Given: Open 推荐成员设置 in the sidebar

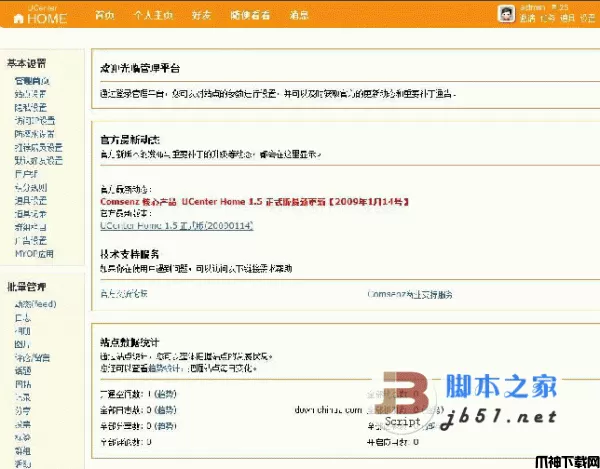Looking at the screenshot, I should pos(39,148).
